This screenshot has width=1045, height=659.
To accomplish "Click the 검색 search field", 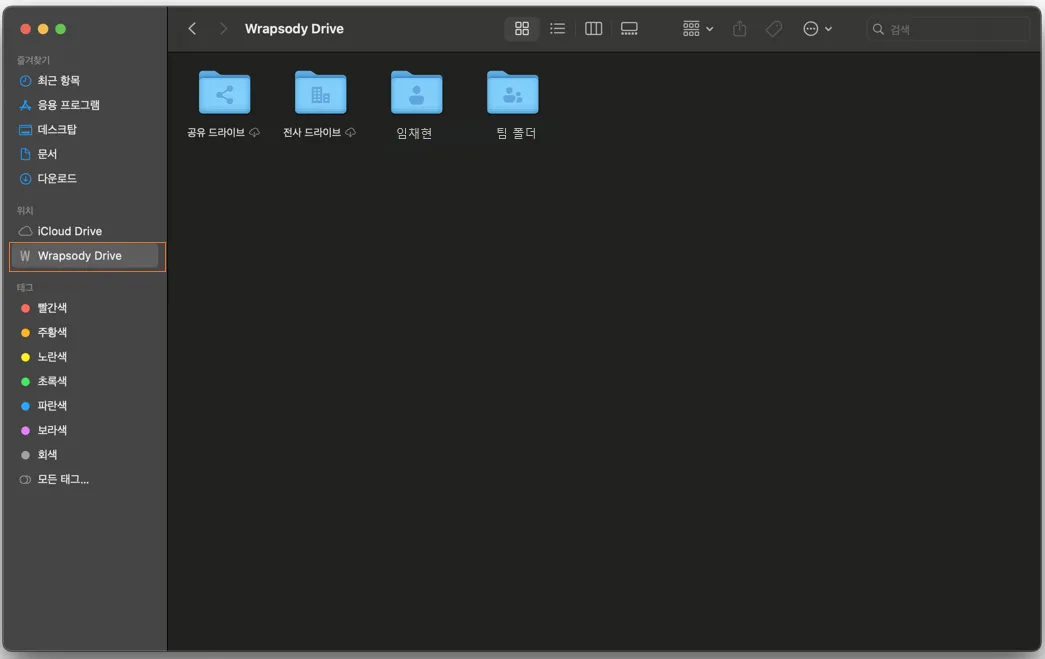I will click(948, 29).
